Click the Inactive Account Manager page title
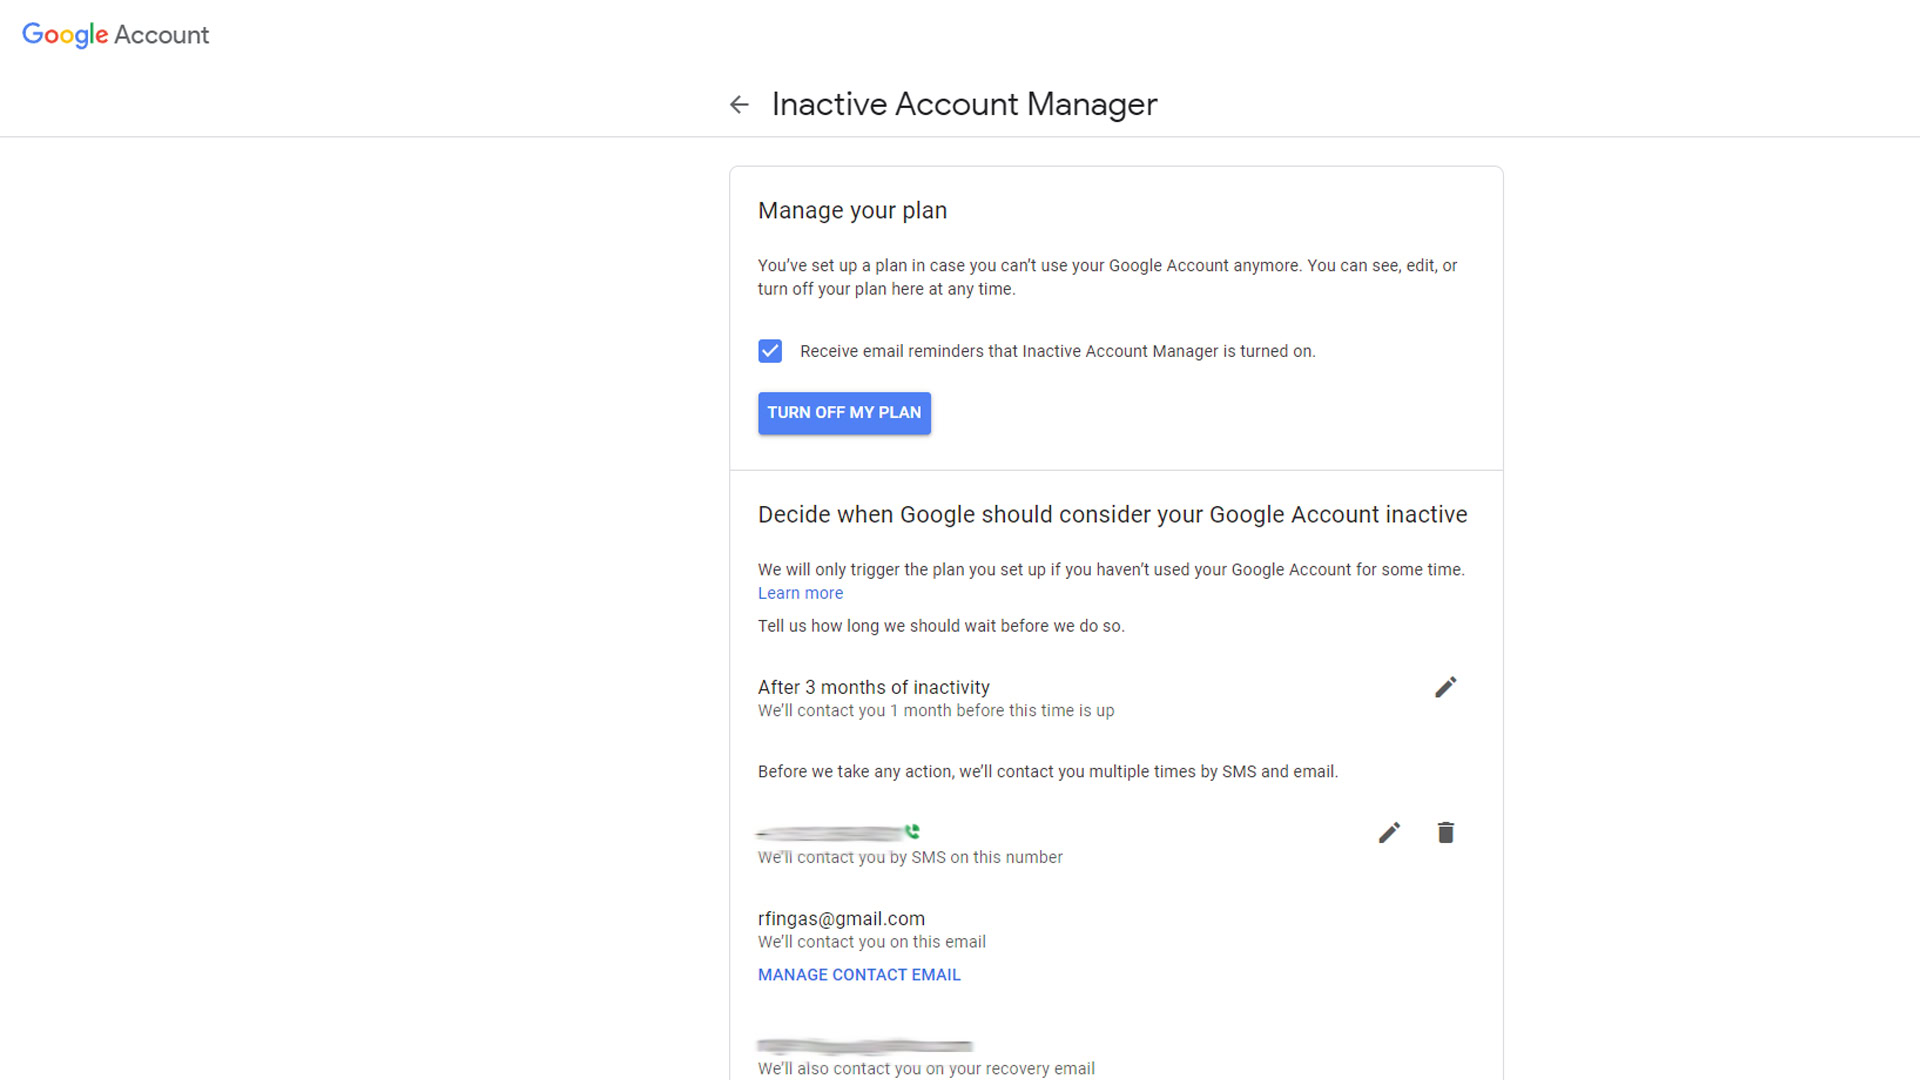Viewport: 1920px width, 1080px height. pyautogui.click(x=964, y=104)
